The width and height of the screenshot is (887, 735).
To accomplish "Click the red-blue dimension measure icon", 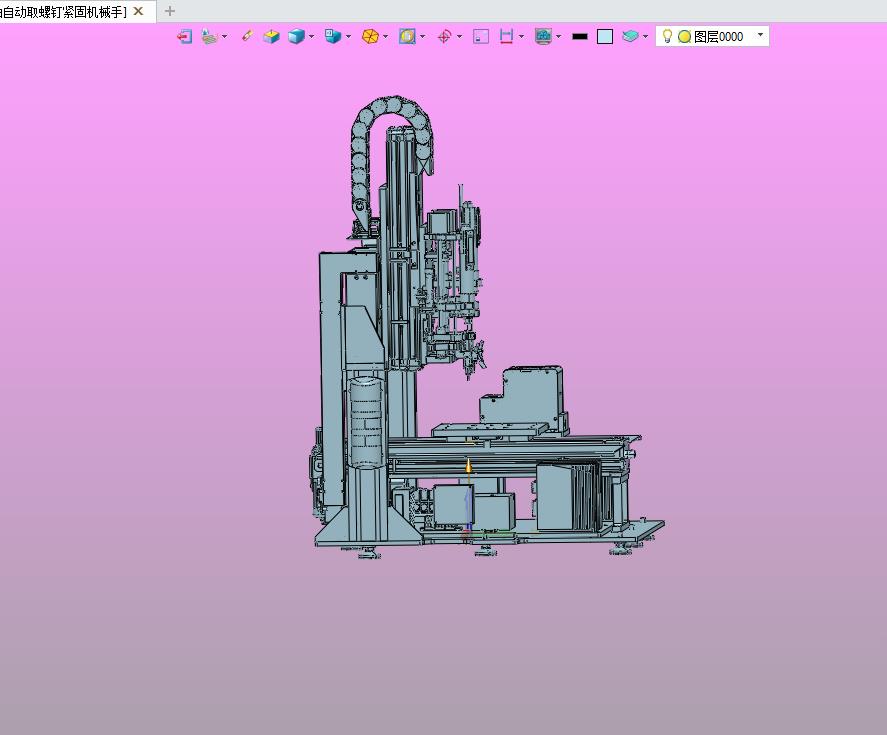I will 506,37.
